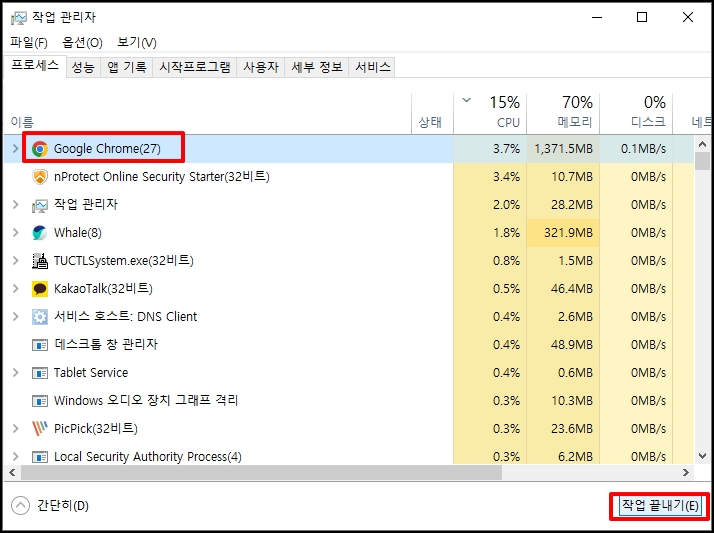Sort by the 이름 column header
The image size is (714, 533).
click(x=207, y=113)
